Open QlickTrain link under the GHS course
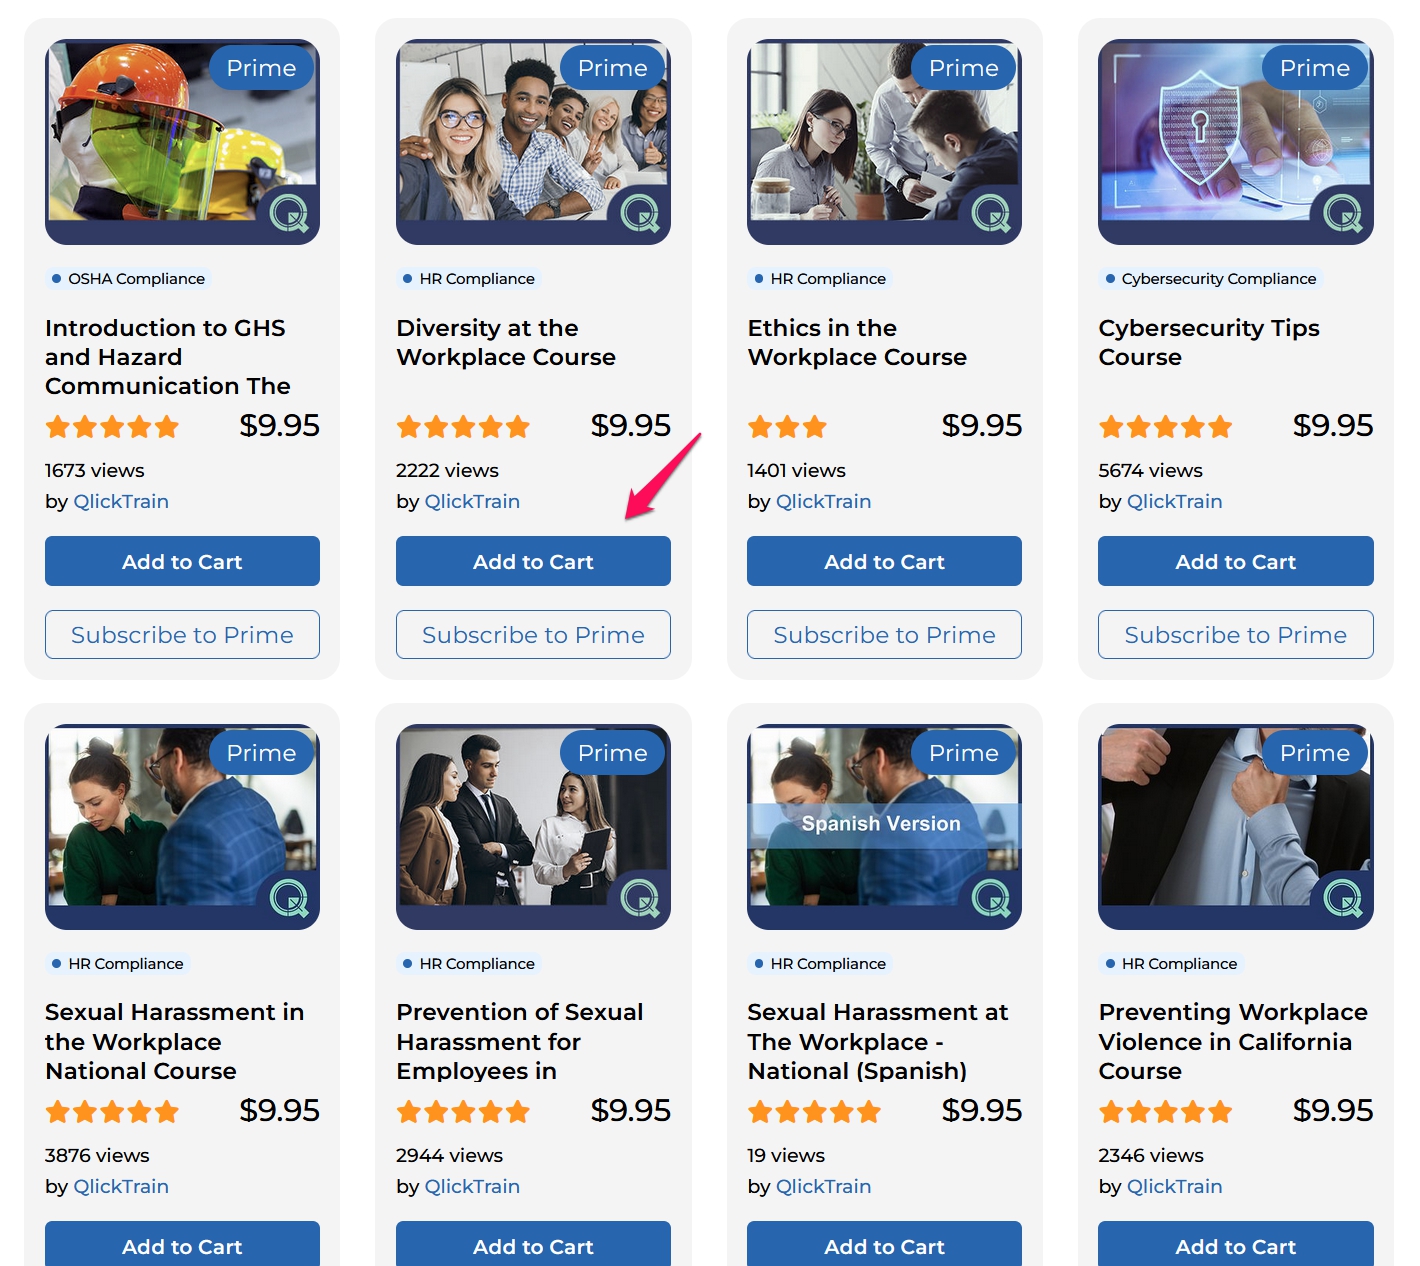This screenshot has width=1420, height=1266. [121, 502]
